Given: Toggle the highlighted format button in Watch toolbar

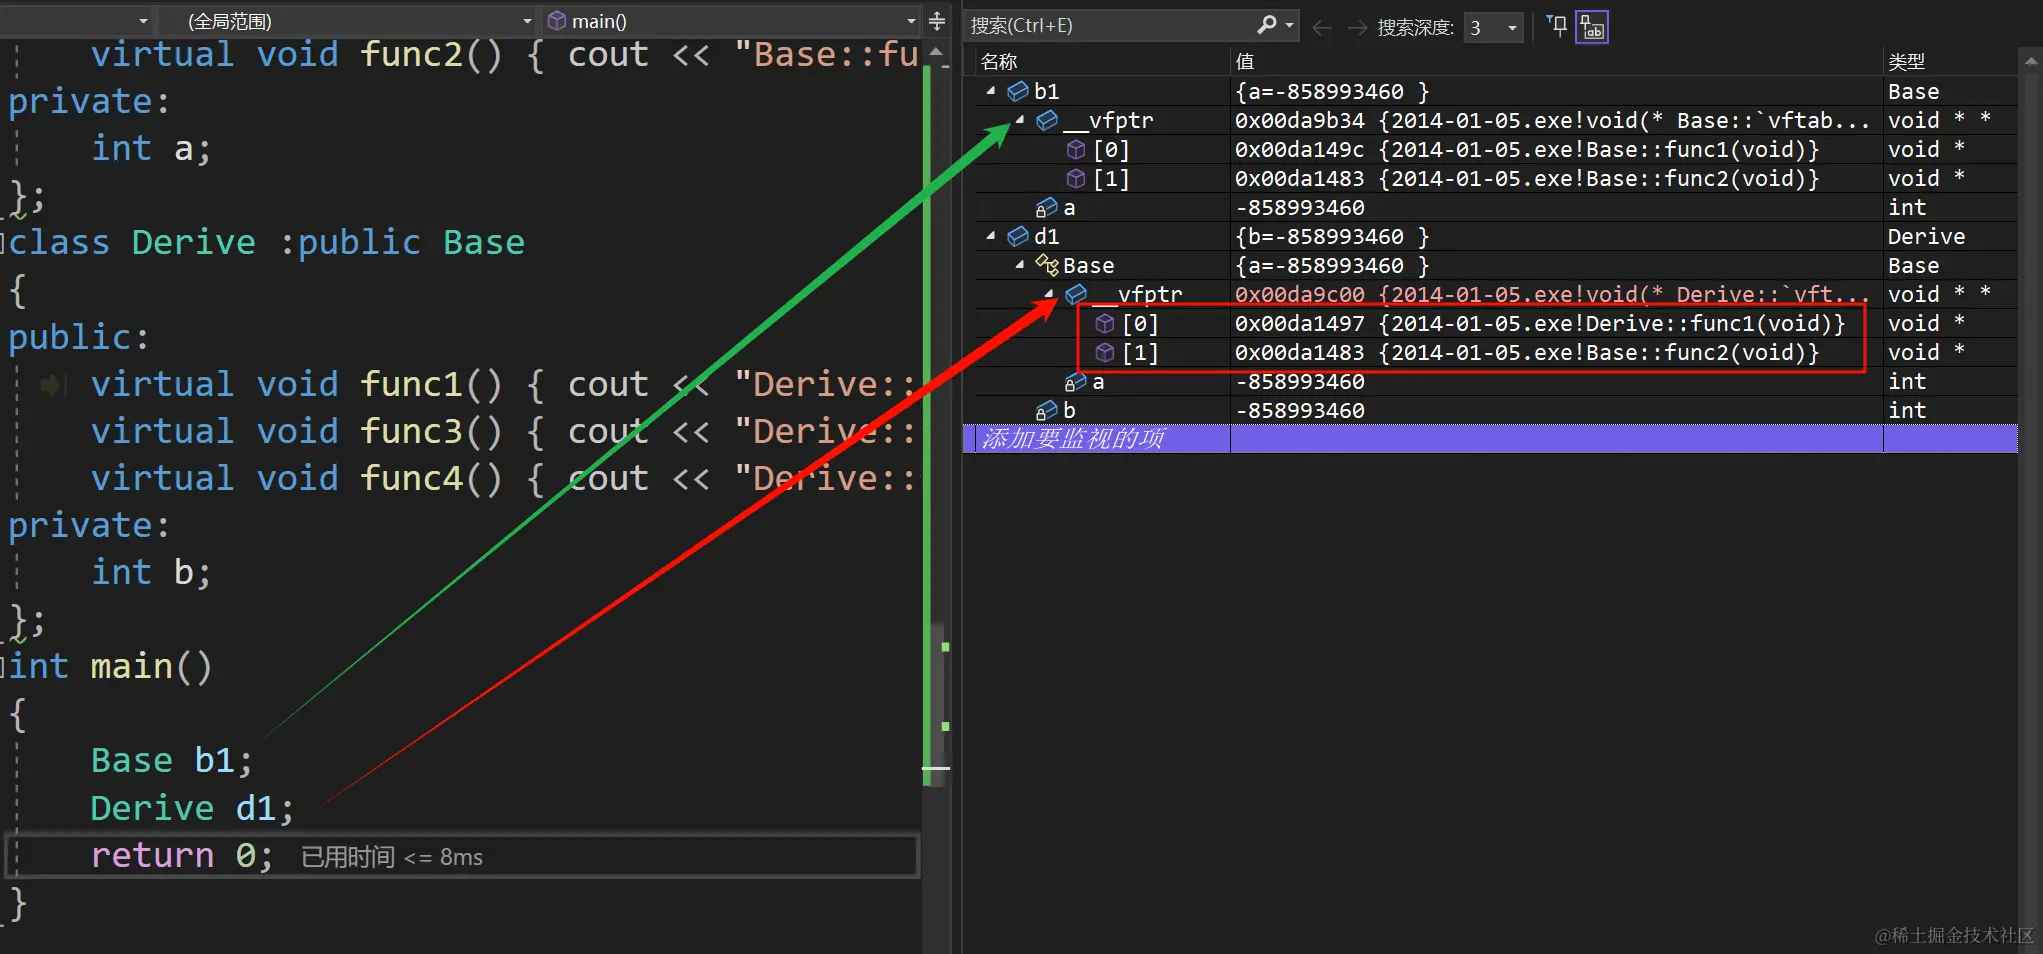Looking at the screenshot, I should (x=1592, y=26).
